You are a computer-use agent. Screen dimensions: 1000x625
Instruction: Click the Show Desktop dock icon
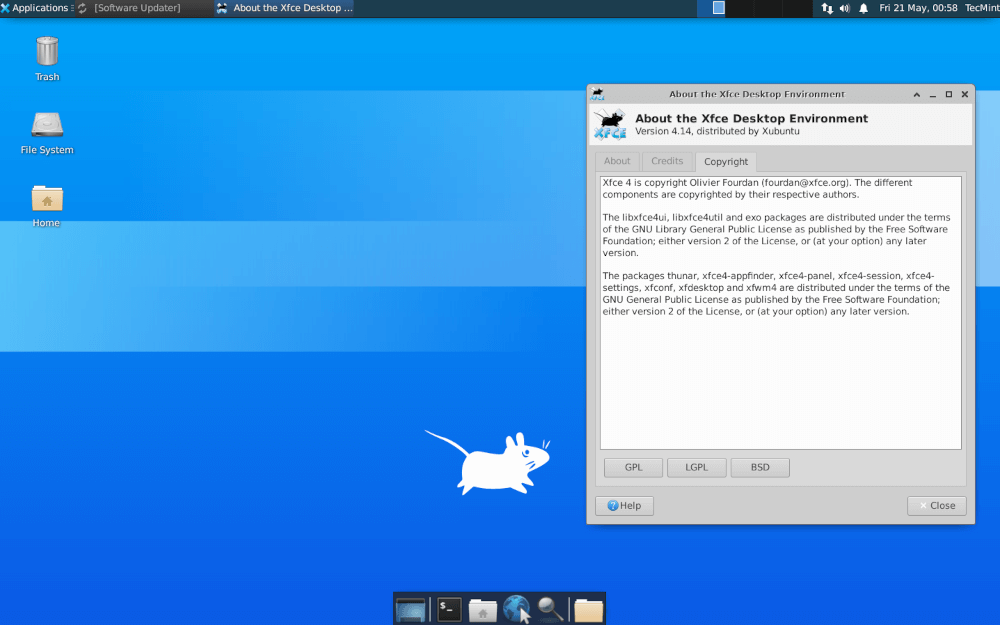(x=411, y=609)
